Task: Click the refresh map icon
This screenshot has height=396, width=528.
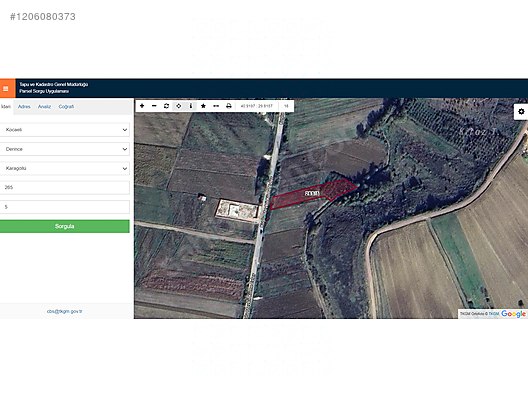Action: 166,106
